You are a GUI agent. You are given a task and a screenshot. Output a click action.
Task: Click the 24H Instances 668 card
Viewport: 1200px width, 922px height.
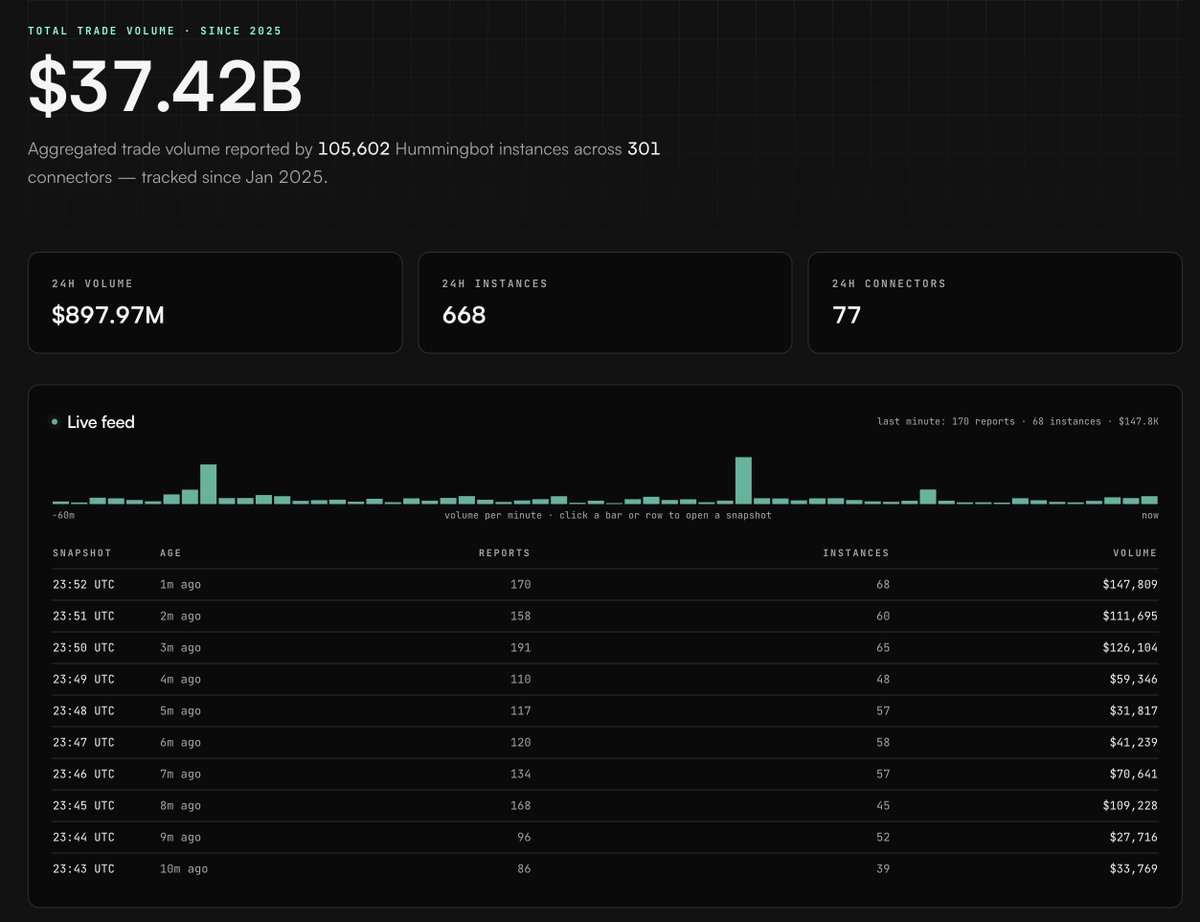pos(605,303)
